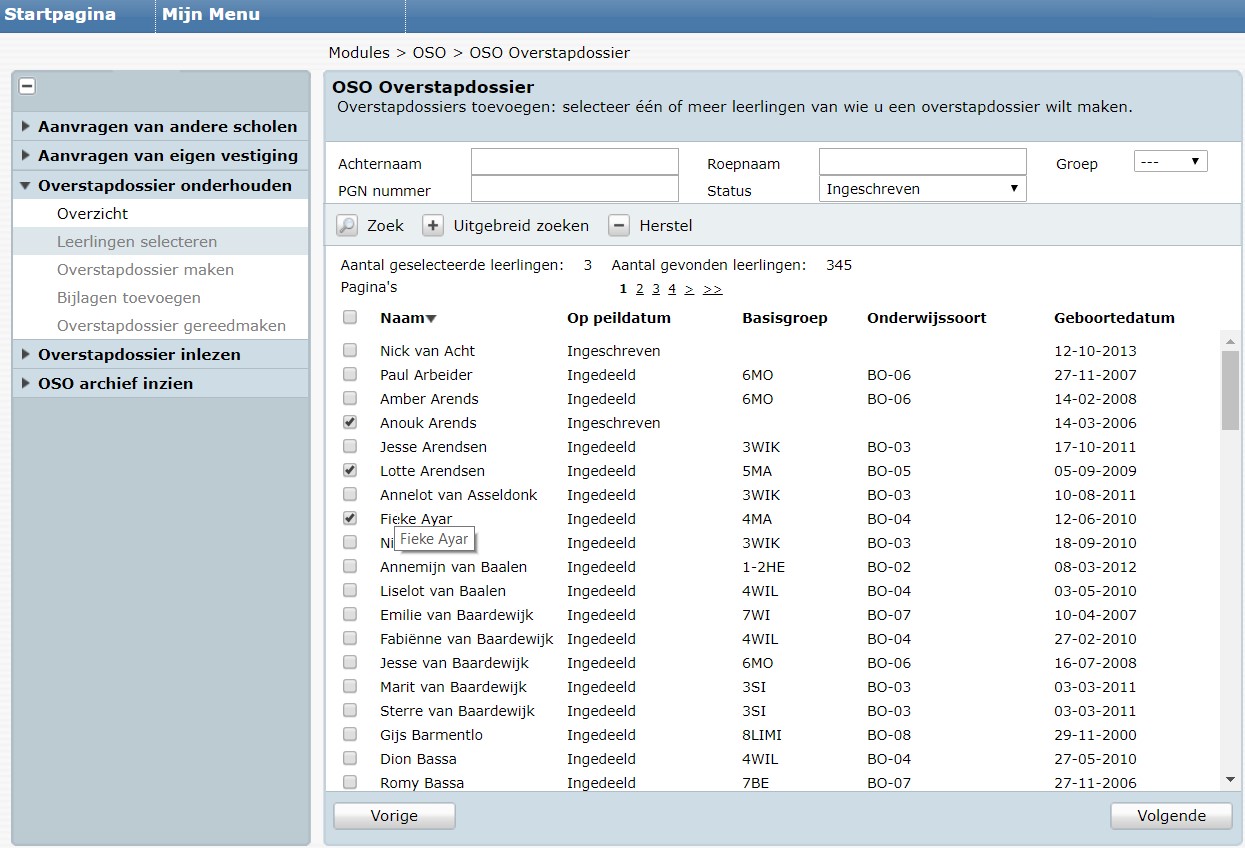The image size is (1245, 848).
Task: Click the name Marit van Baardewijk
Action: pos(453,687)
